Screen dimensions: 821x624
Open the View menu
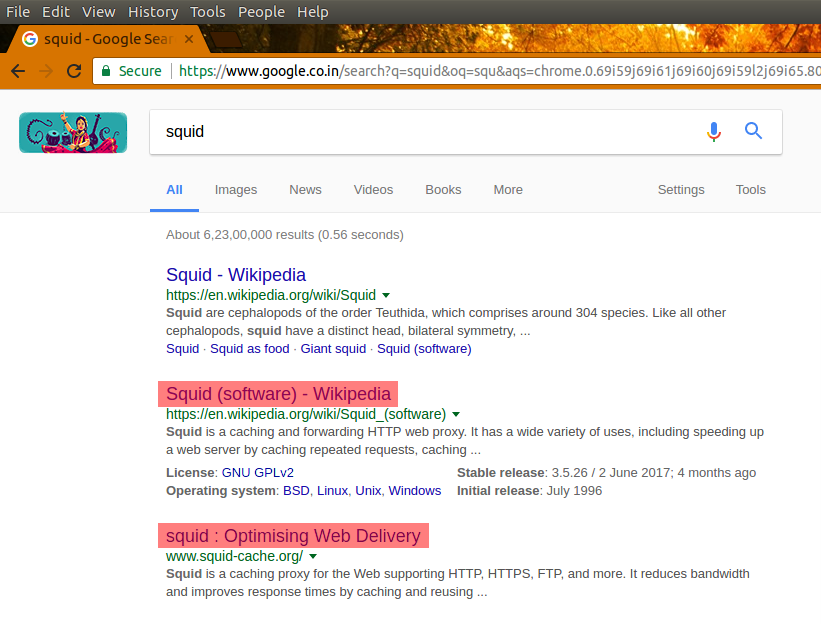click(x=98, y=12)
